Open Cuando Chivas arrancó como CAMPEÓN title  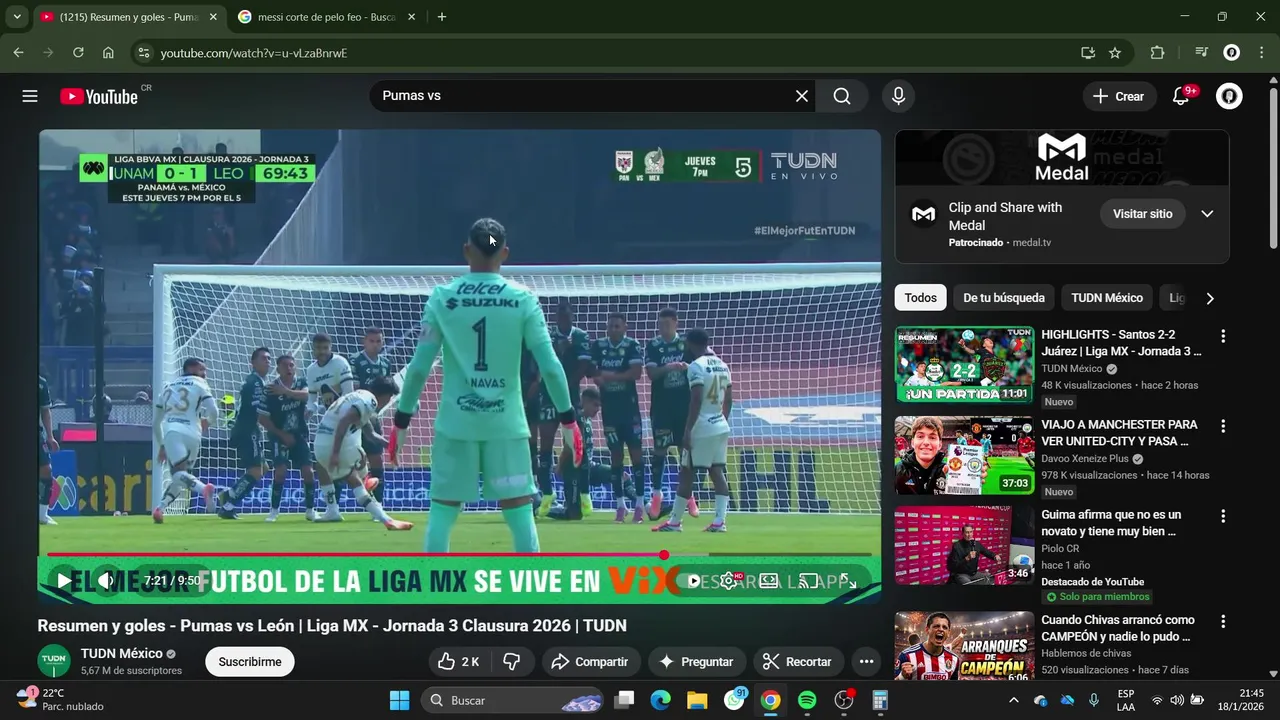(x=1116, y=628)
